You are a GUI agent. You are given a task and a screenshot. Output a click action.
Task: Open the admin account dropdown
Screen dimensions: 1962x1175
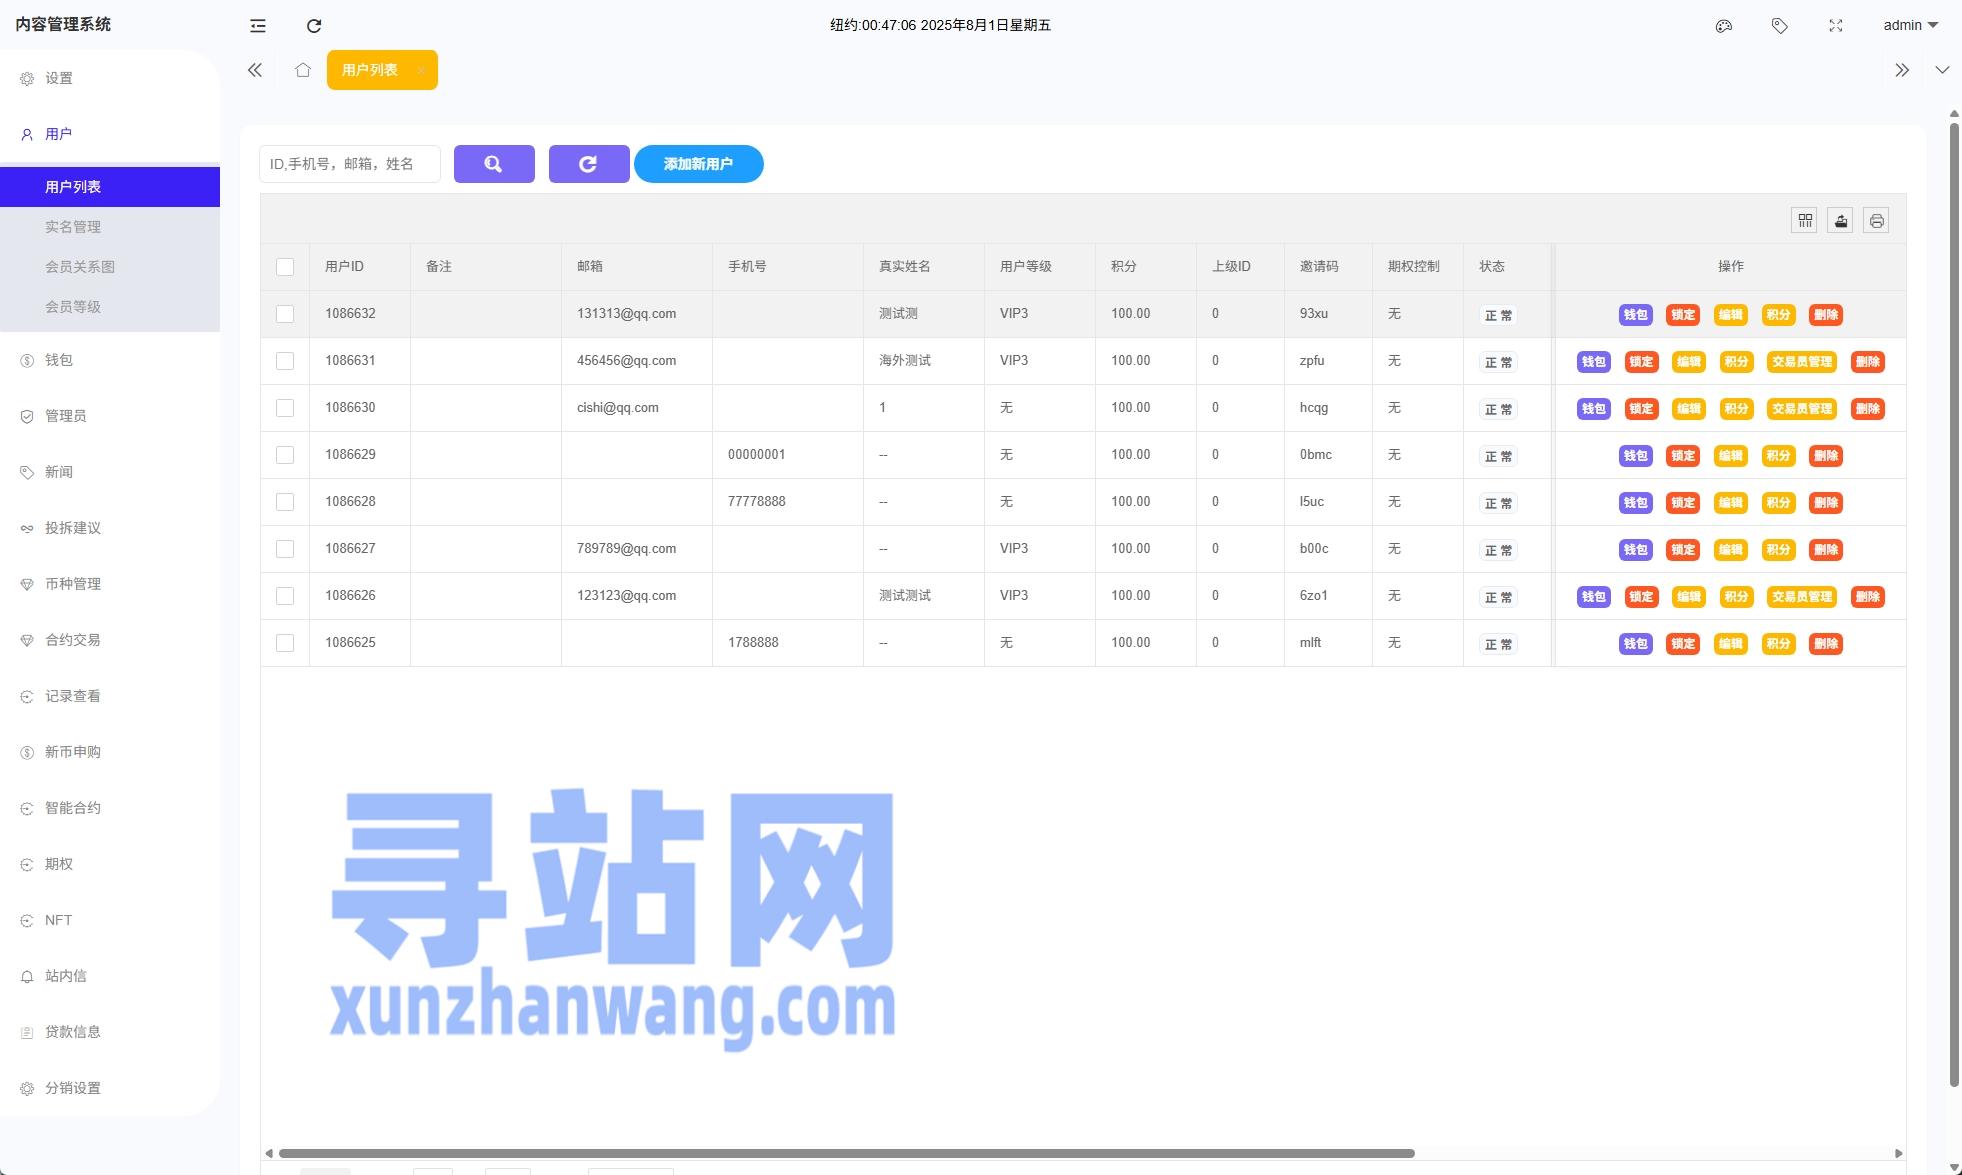(1909, 25)
